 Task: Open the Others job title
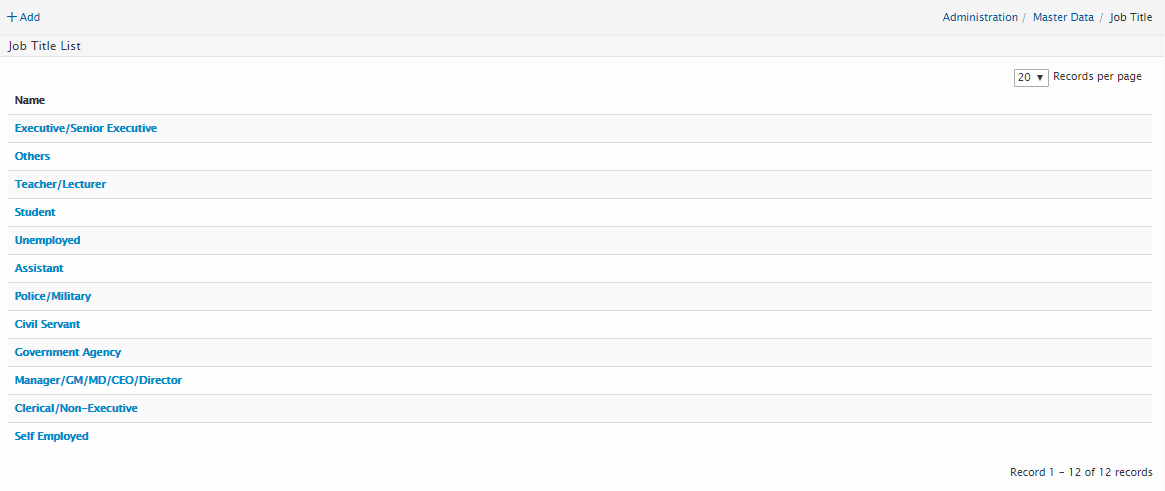[x=32, y=156]
